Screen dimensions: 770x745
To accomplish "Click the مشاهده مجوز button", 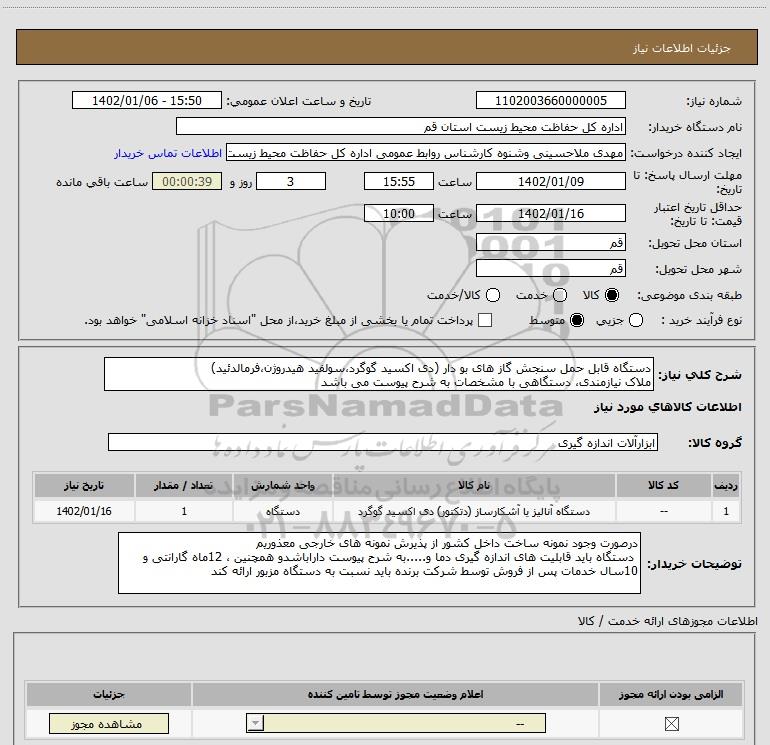I will [x=109, y=723].
